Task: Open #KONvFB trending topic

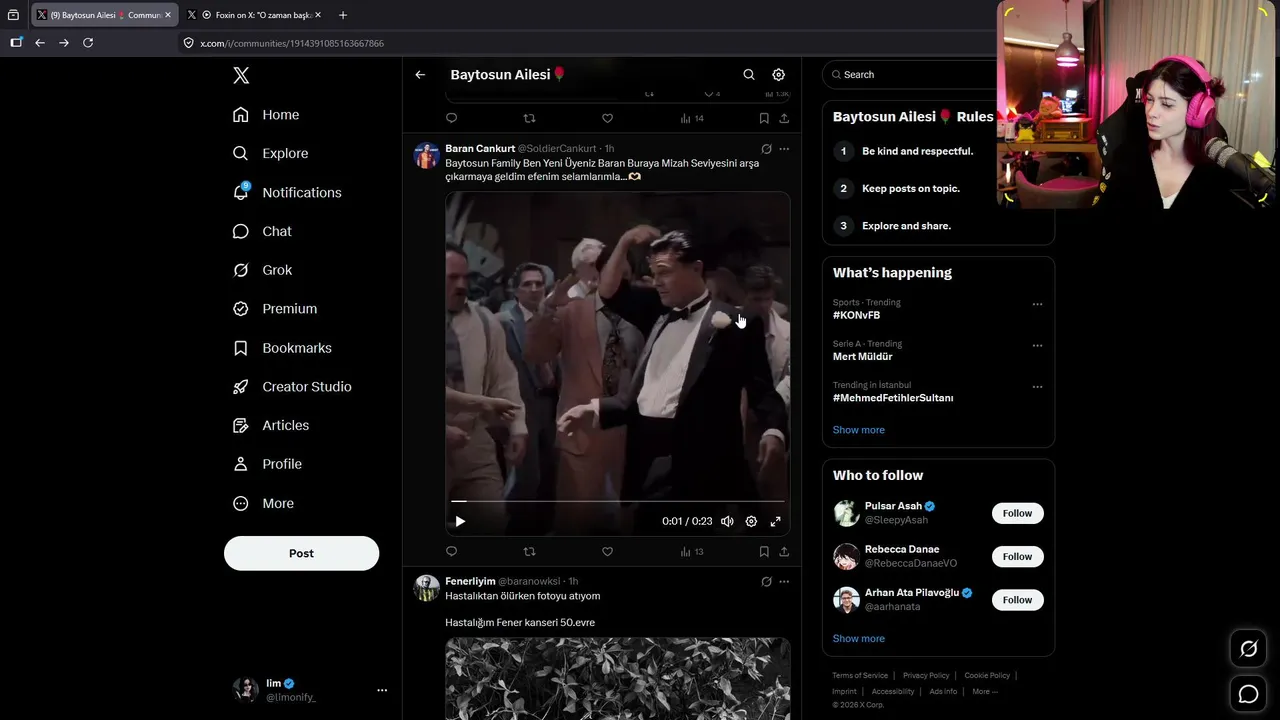Action: pyautogui.click(x=856, y=315)
